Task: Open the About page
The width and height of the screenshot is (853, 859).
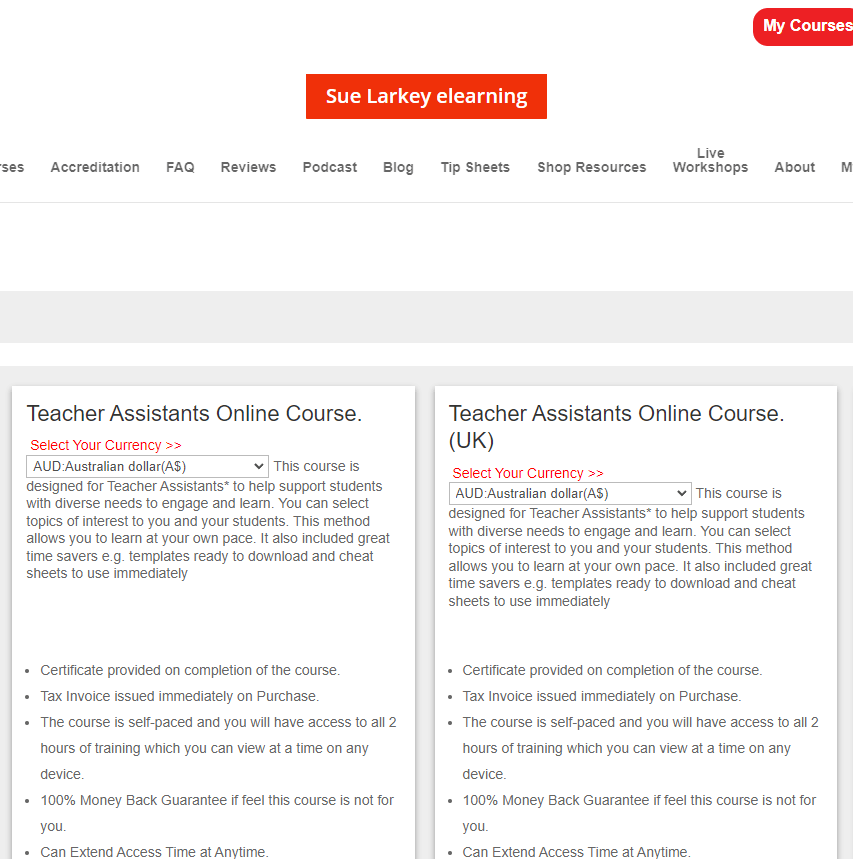Action: coord(794,167)
